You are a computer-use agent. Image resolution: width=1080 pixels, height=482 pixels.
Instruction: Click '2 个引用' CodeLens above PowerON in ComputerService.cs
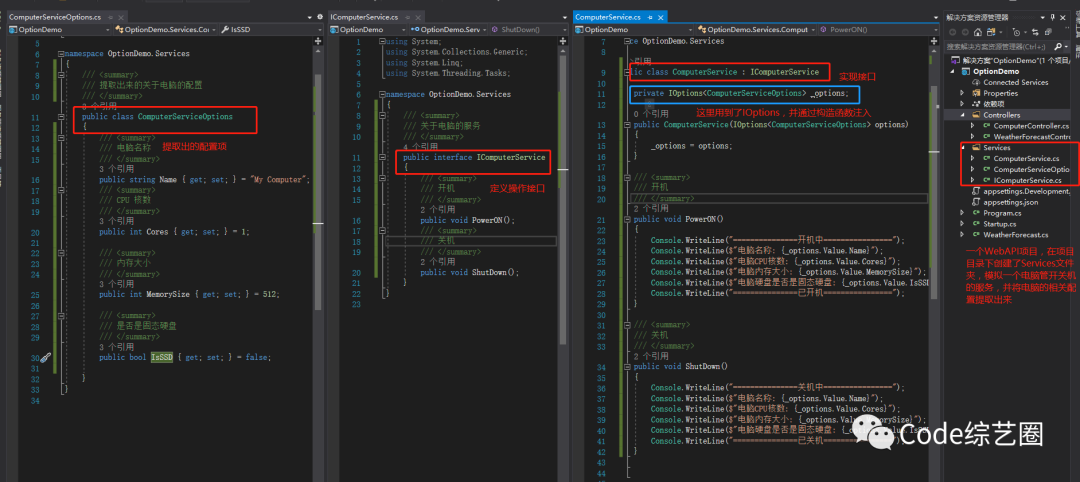point(650,207)
